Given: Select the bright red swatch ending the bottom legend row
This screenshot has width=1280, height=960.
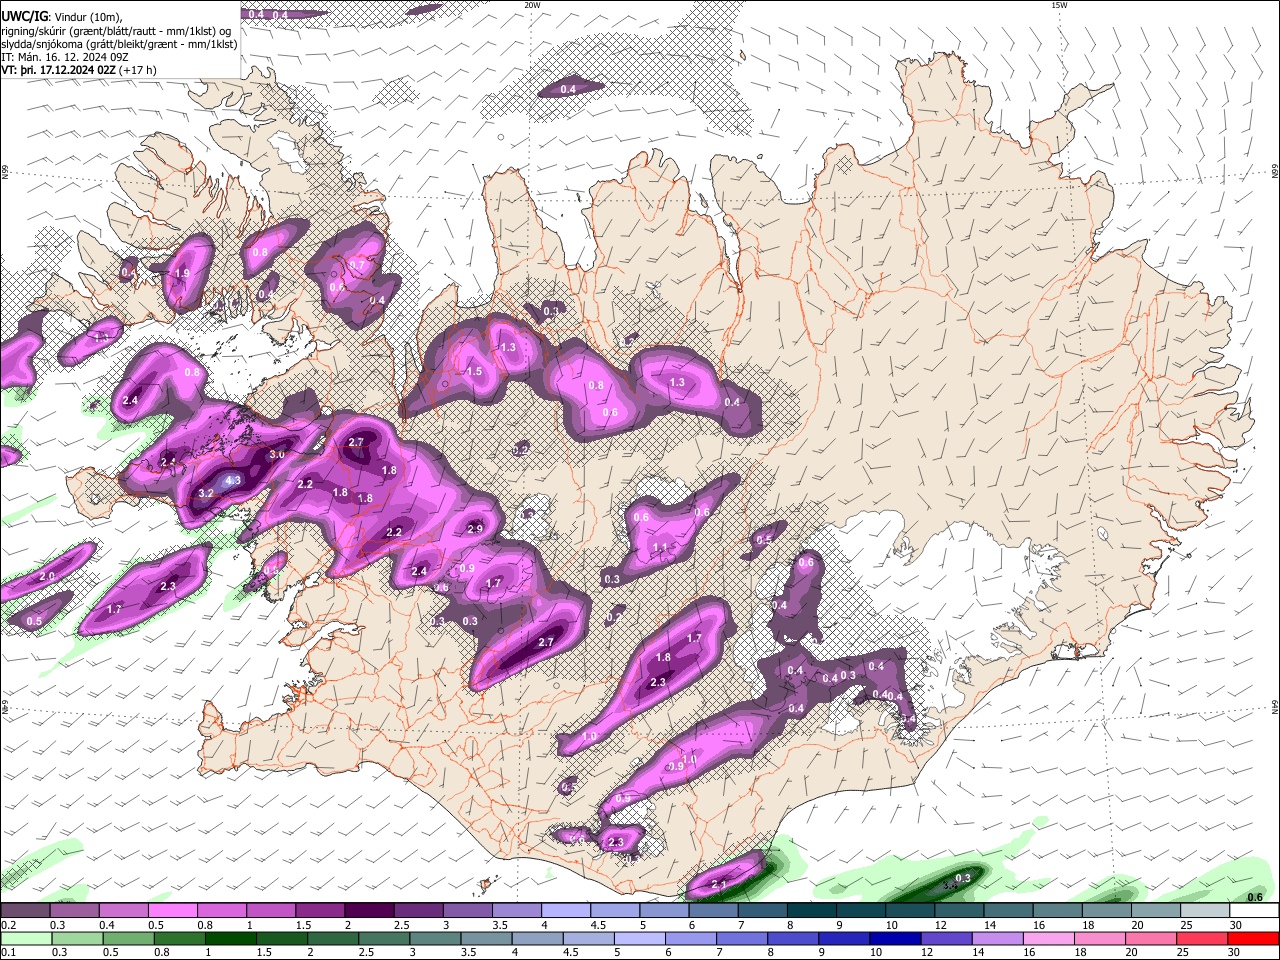Looking at the screenshot, I should tap(1254, 938).
